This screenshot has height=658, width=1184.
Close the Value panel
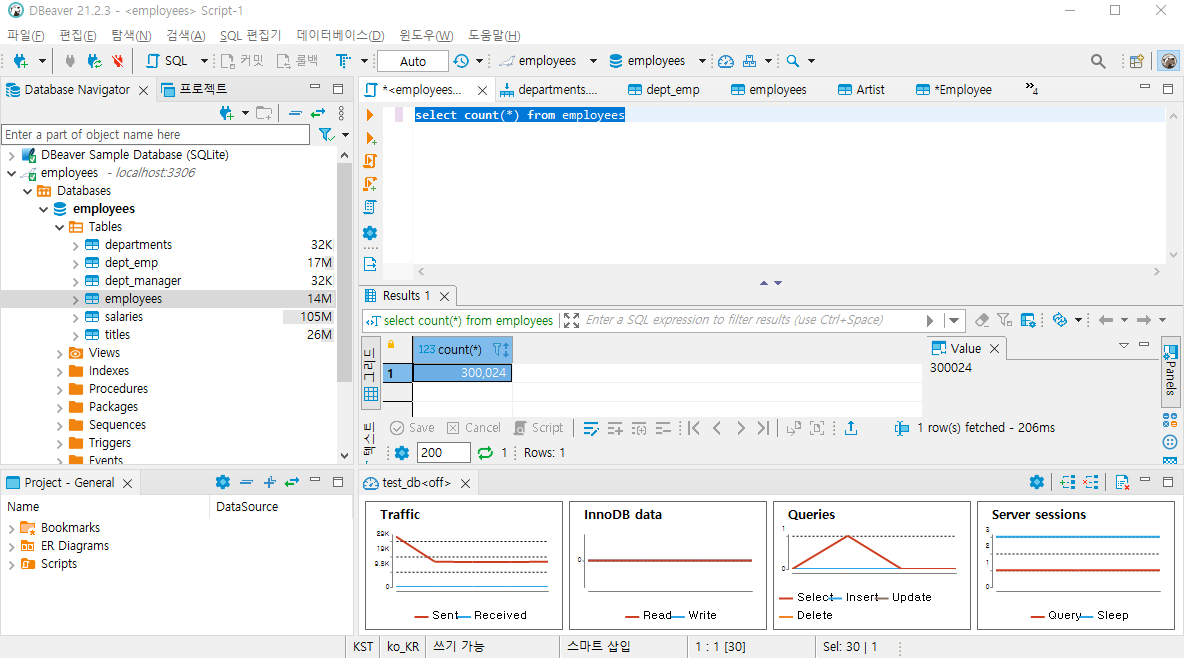coord(994,349)
